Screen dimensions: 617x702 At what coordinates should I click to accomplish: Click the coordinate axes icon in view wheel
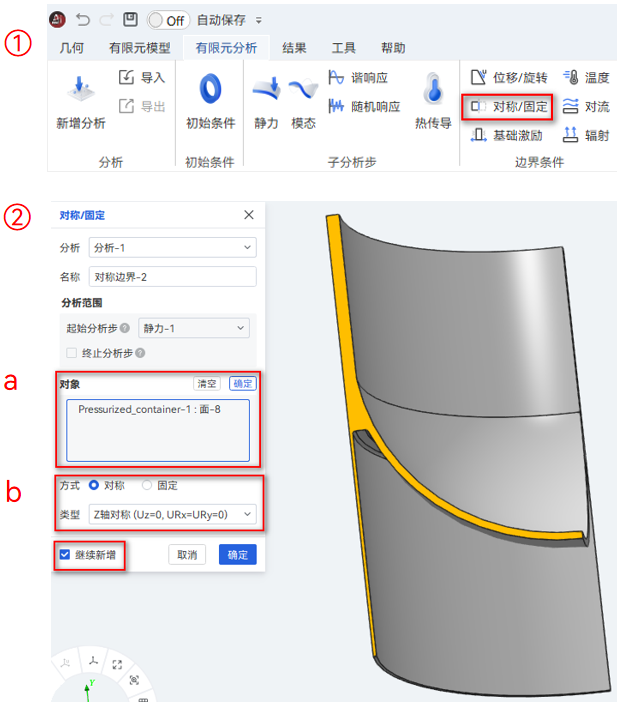point(93,661)
